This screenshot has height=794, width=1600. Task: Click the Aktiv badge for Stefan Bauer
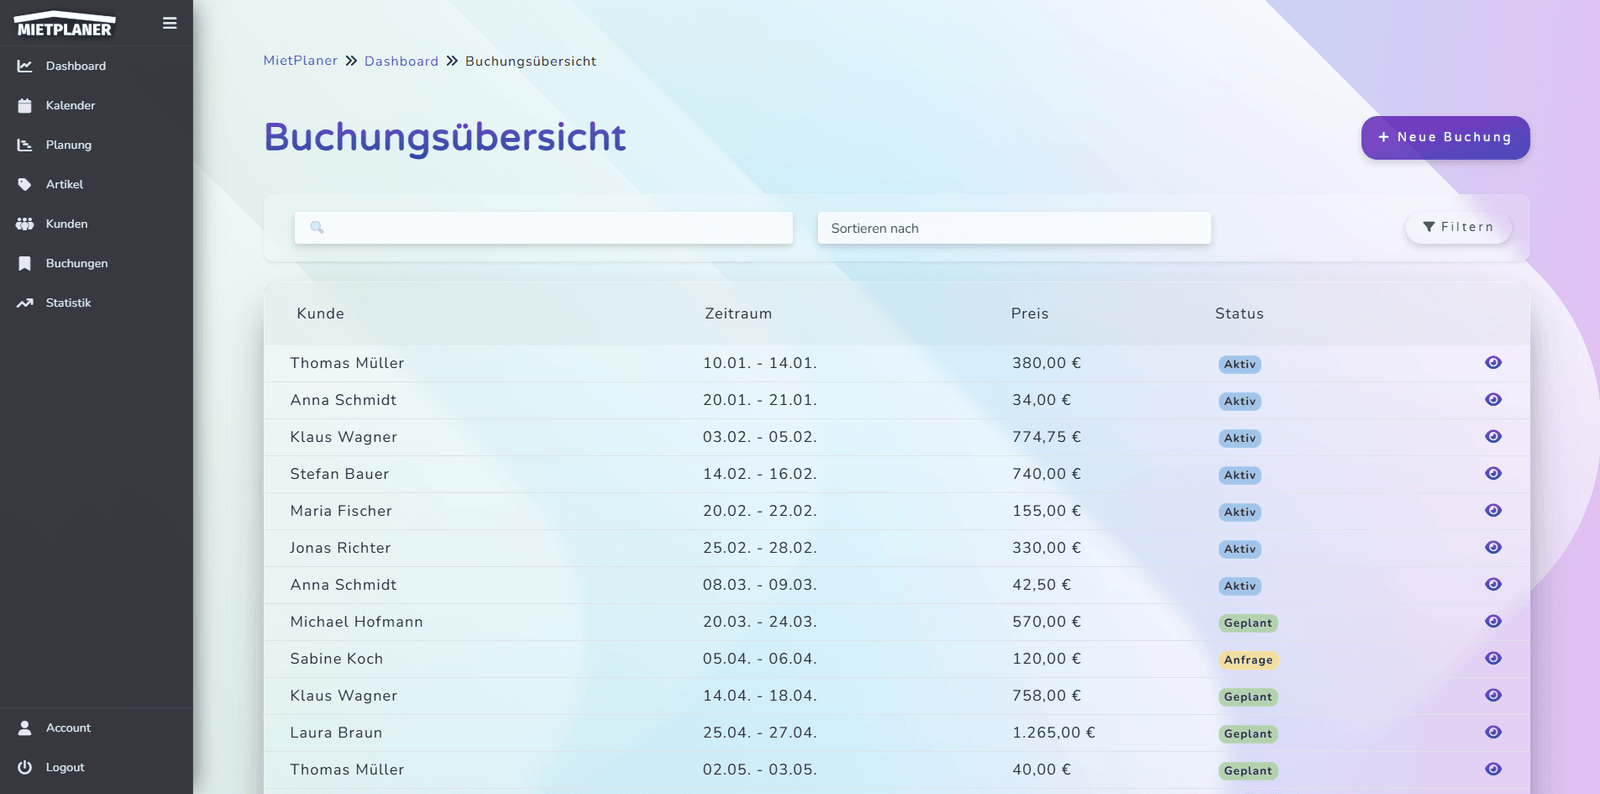(x=1240, y=475)
